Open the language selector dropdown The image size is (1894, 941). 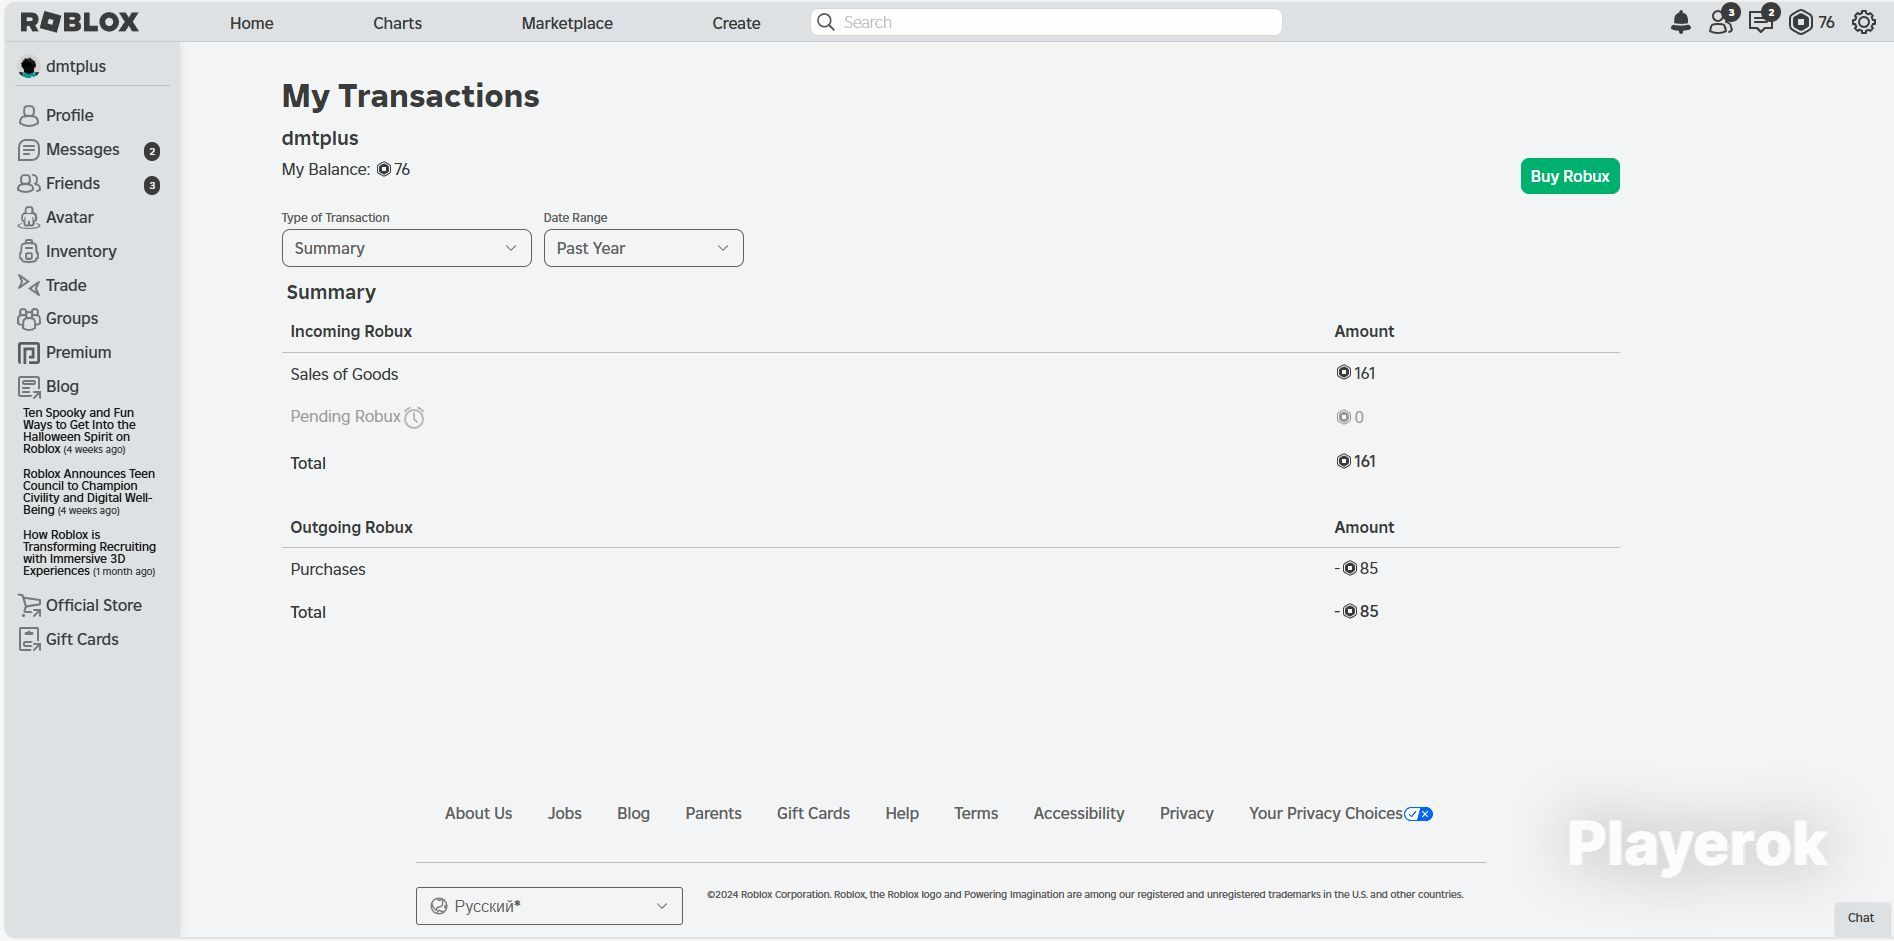pos(549,906)
